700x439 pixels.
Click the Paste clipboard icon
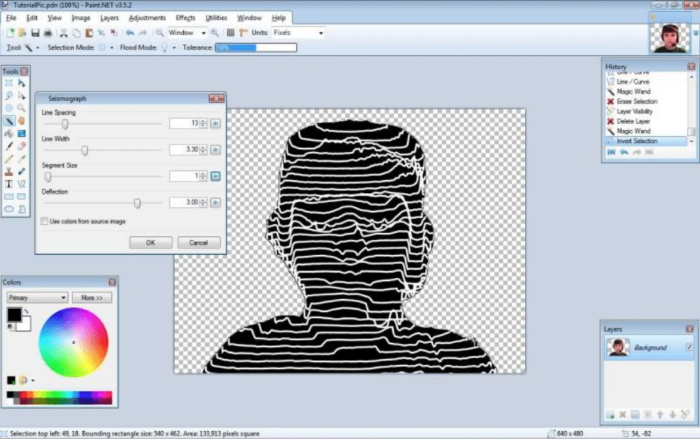[x=89, y=33]
